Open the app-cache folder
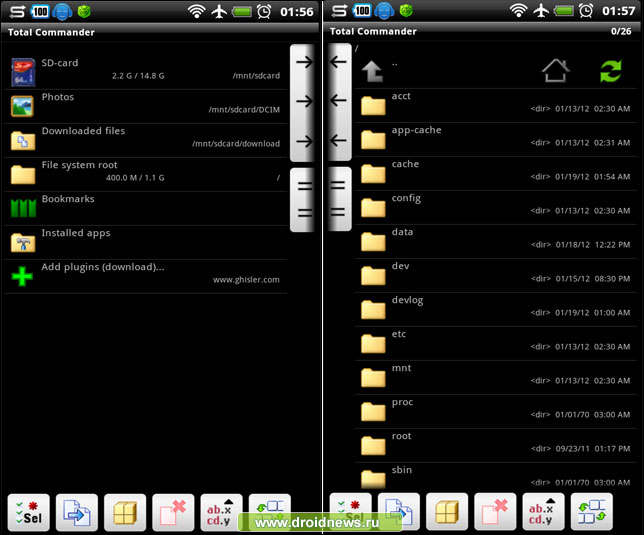The height and width of the screenshot is (535, 644). [496, 139]
